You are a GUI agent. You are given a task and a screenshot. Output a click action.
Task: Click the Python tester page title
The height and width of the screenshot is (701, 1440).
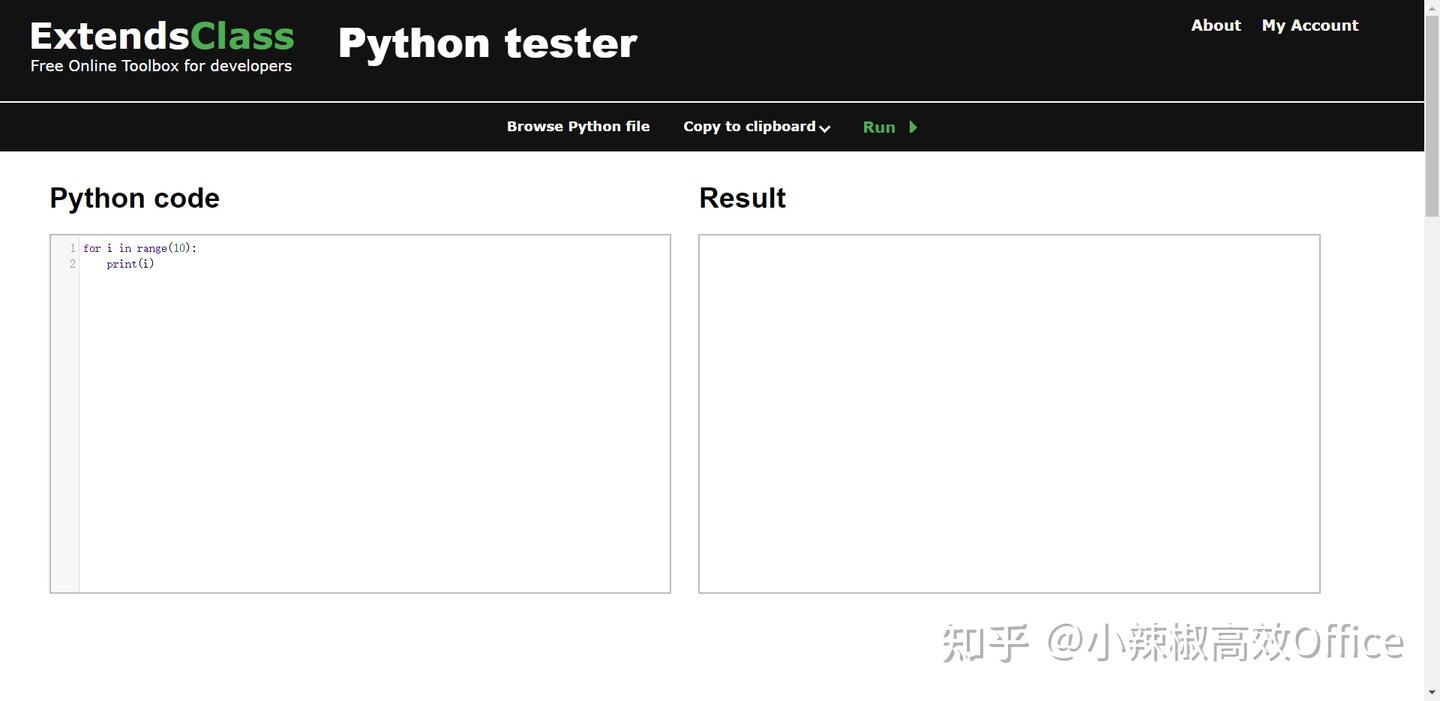487,42
